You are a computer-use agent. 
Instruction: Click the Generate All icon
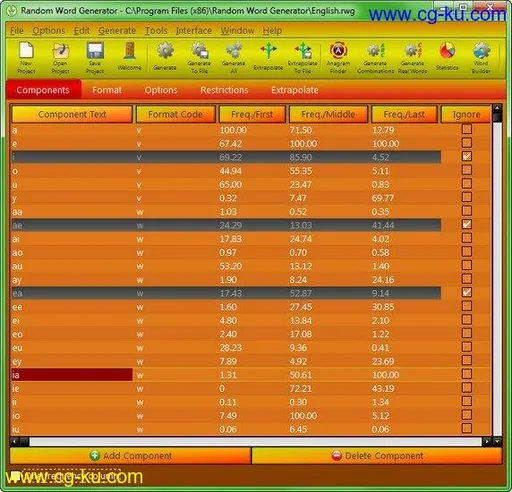click(x=234, y=57)
